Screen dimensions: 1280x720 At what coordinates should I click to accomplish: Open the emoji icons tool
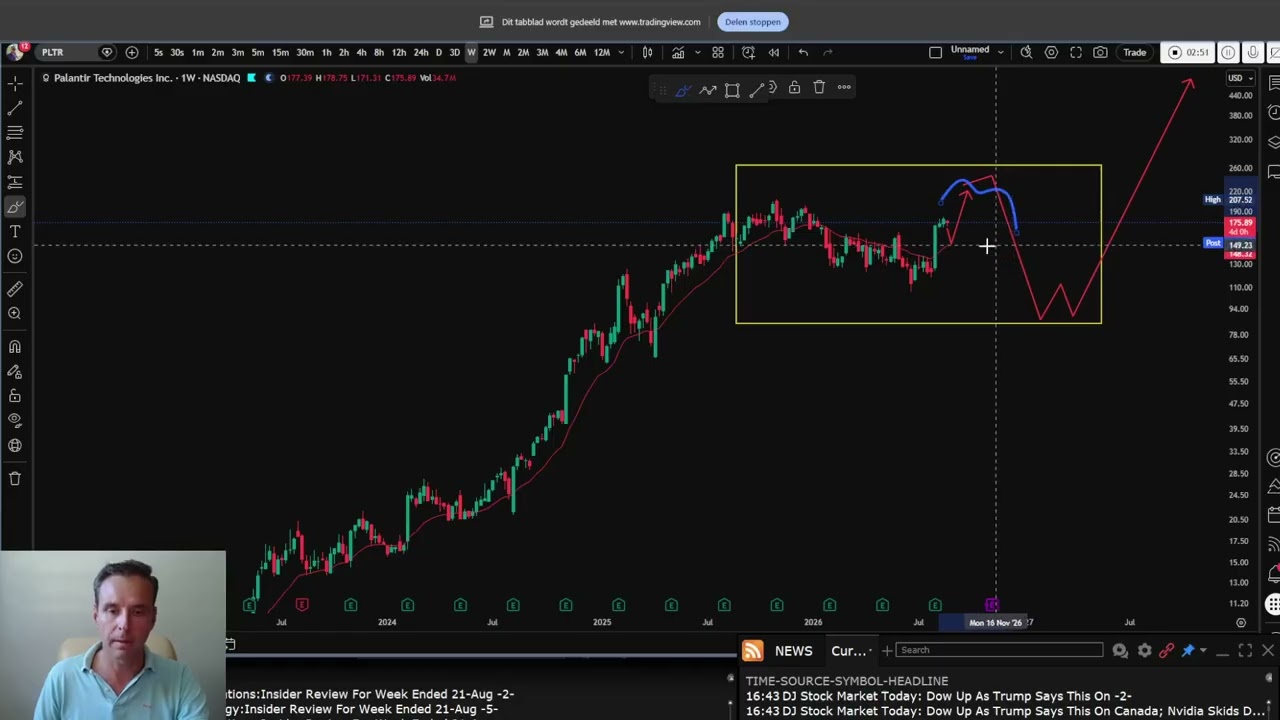click(x=15, y=257)
